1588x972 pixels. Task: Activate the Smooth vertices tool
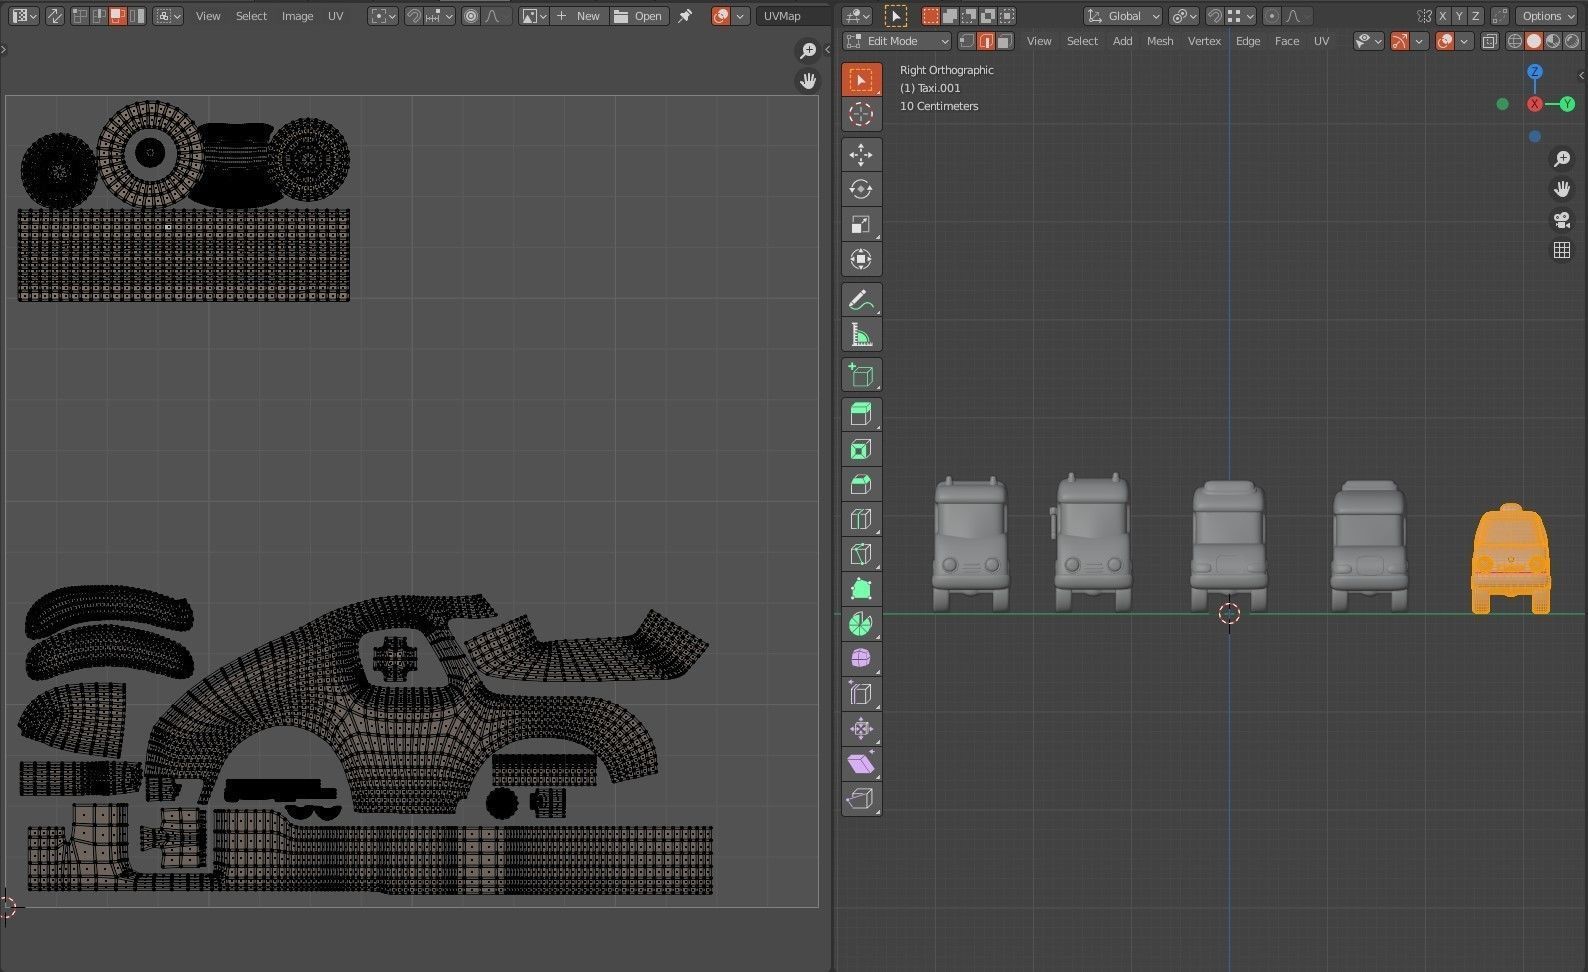point(861,659)
